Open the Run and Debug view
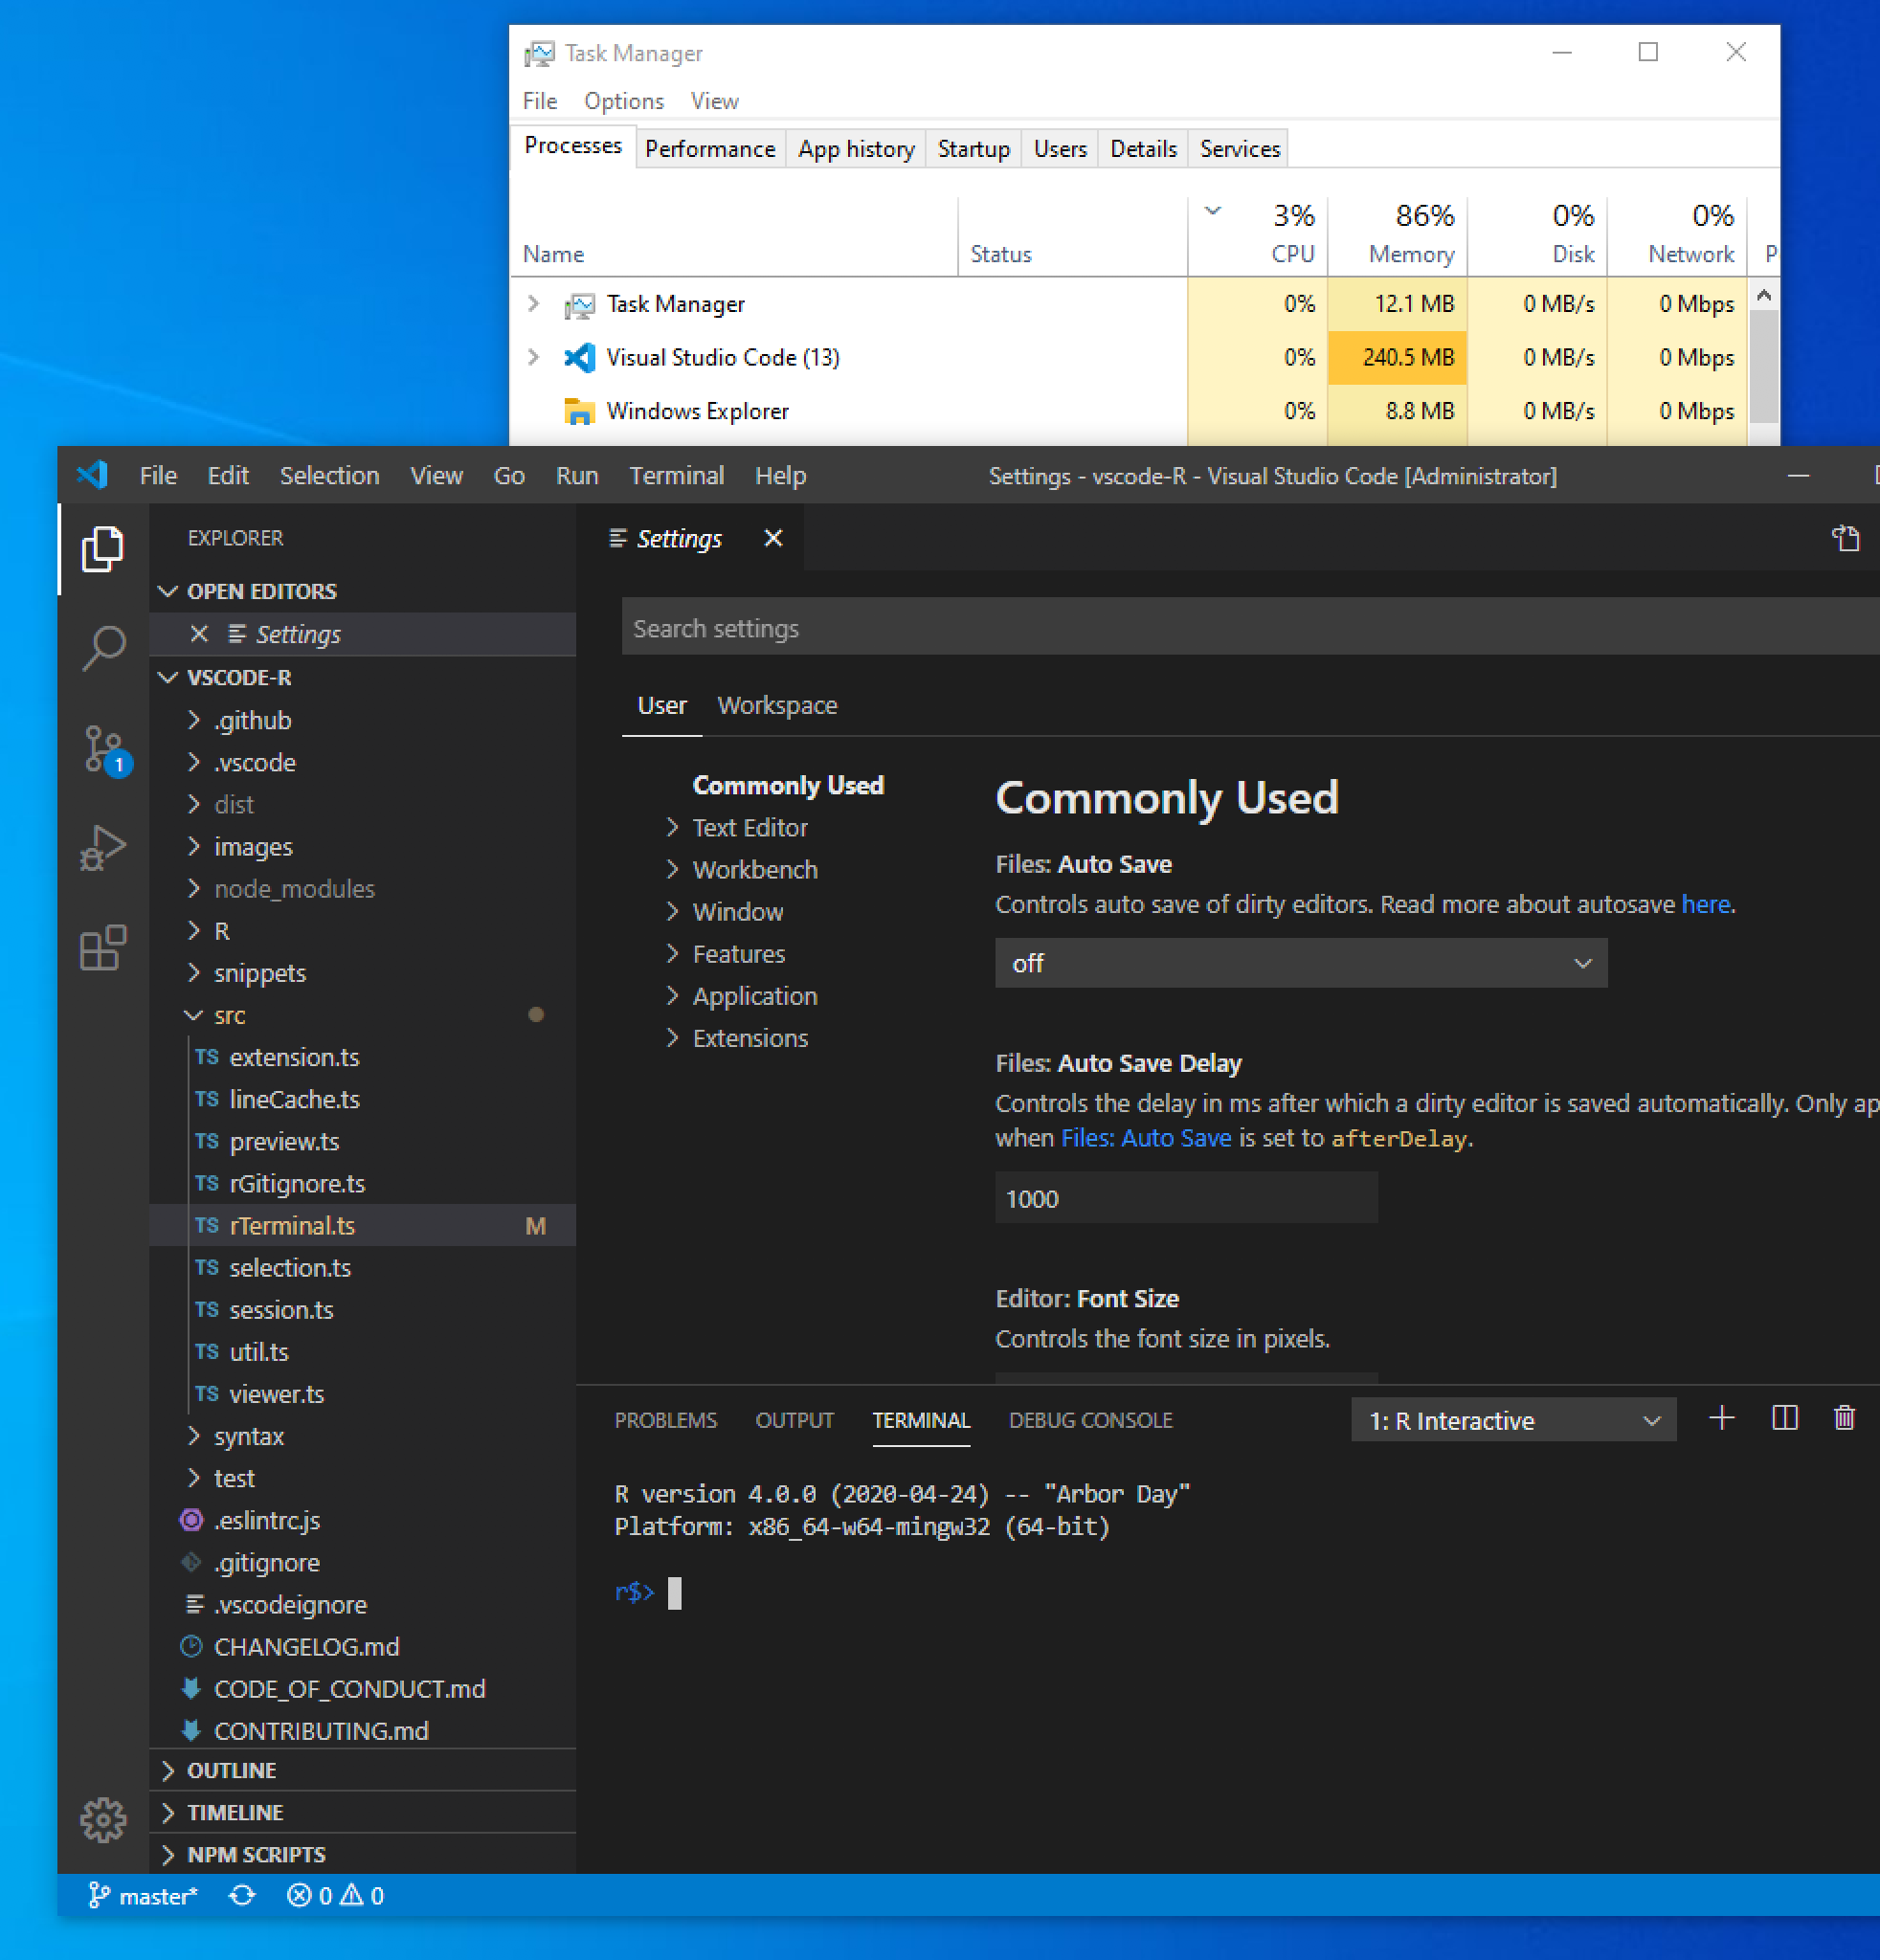 point(103,848)
